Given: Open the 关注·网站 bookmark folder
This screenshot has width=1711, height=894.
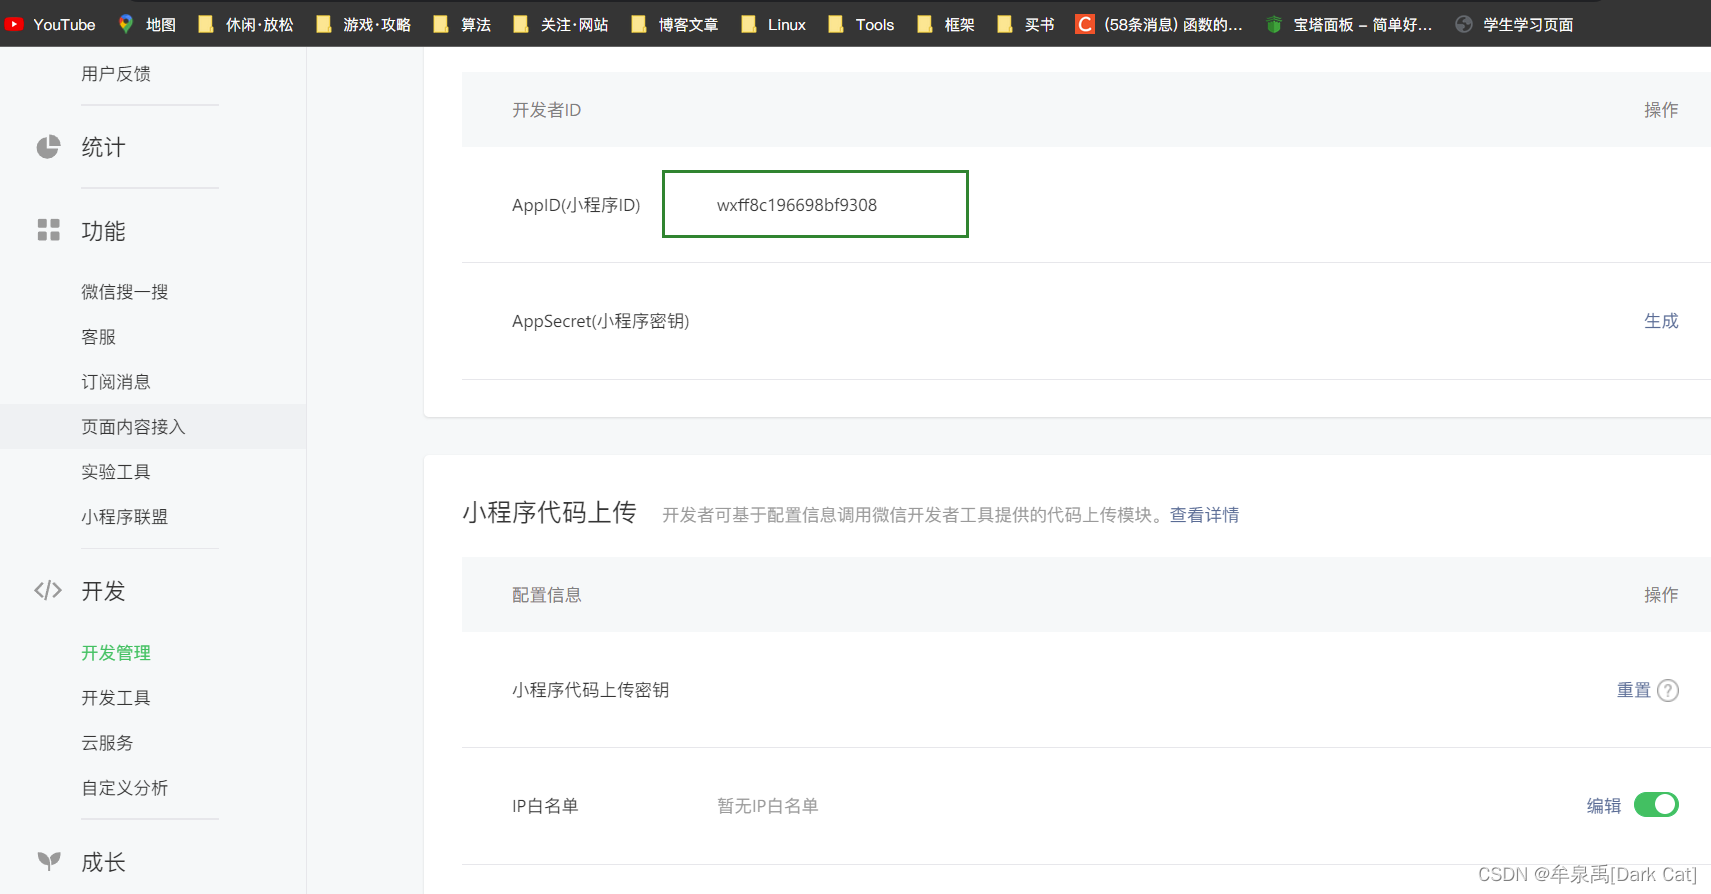Looking at the screenshot, I should pyautogui.click(x=561, y=24).
